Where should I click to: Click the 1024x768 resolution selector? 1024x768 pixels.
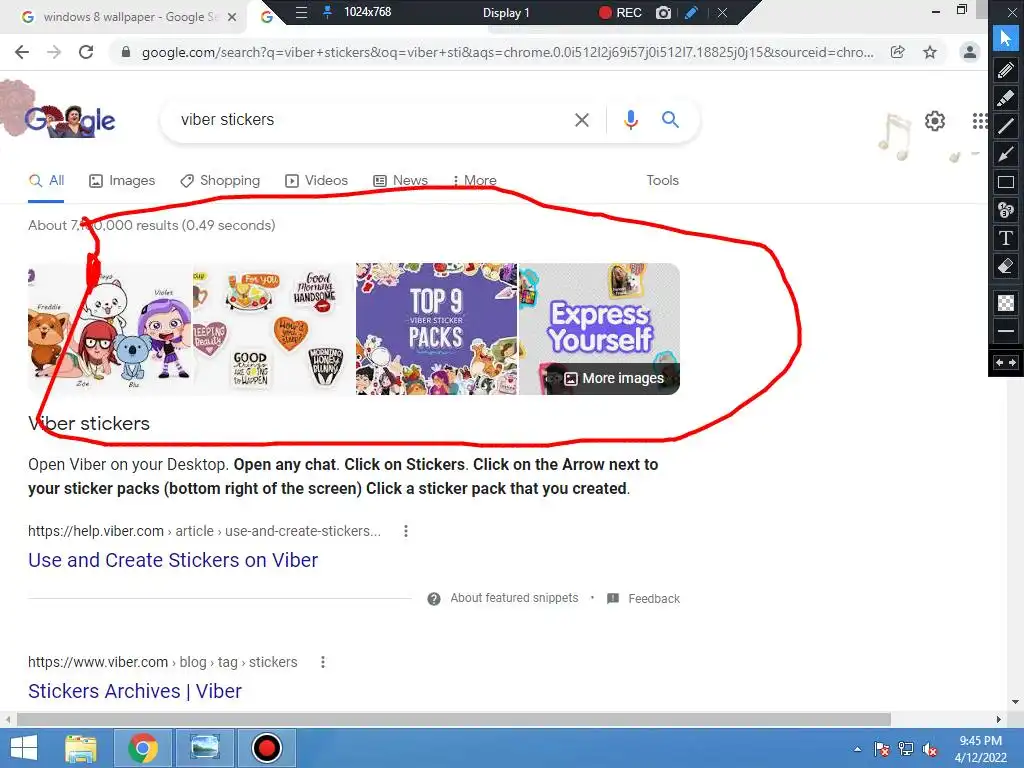point(368,12)
